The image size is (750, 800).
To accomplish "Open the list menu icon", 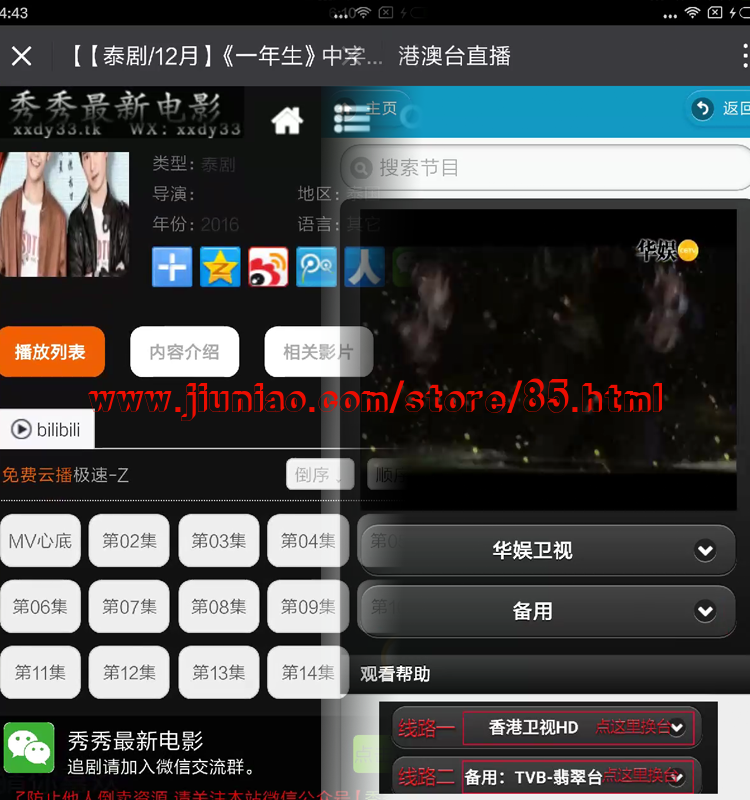I will click(352, 118).
